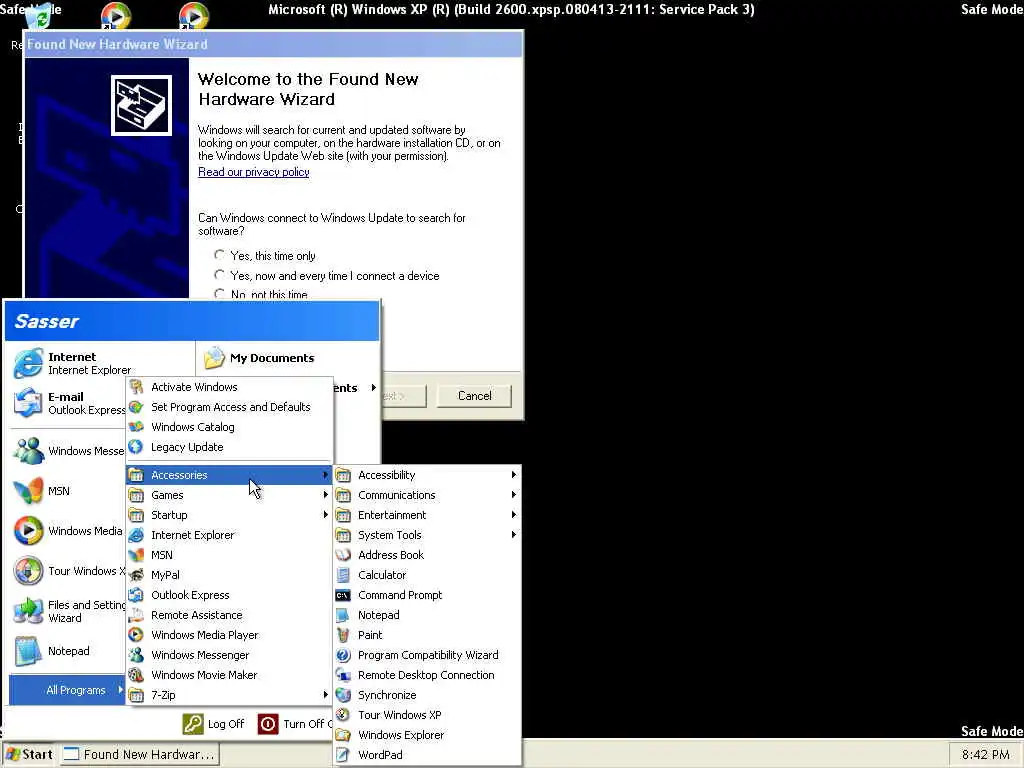Open Tour Windows XP in Accessories
The image size is (1024, 768).
point(427,714)
